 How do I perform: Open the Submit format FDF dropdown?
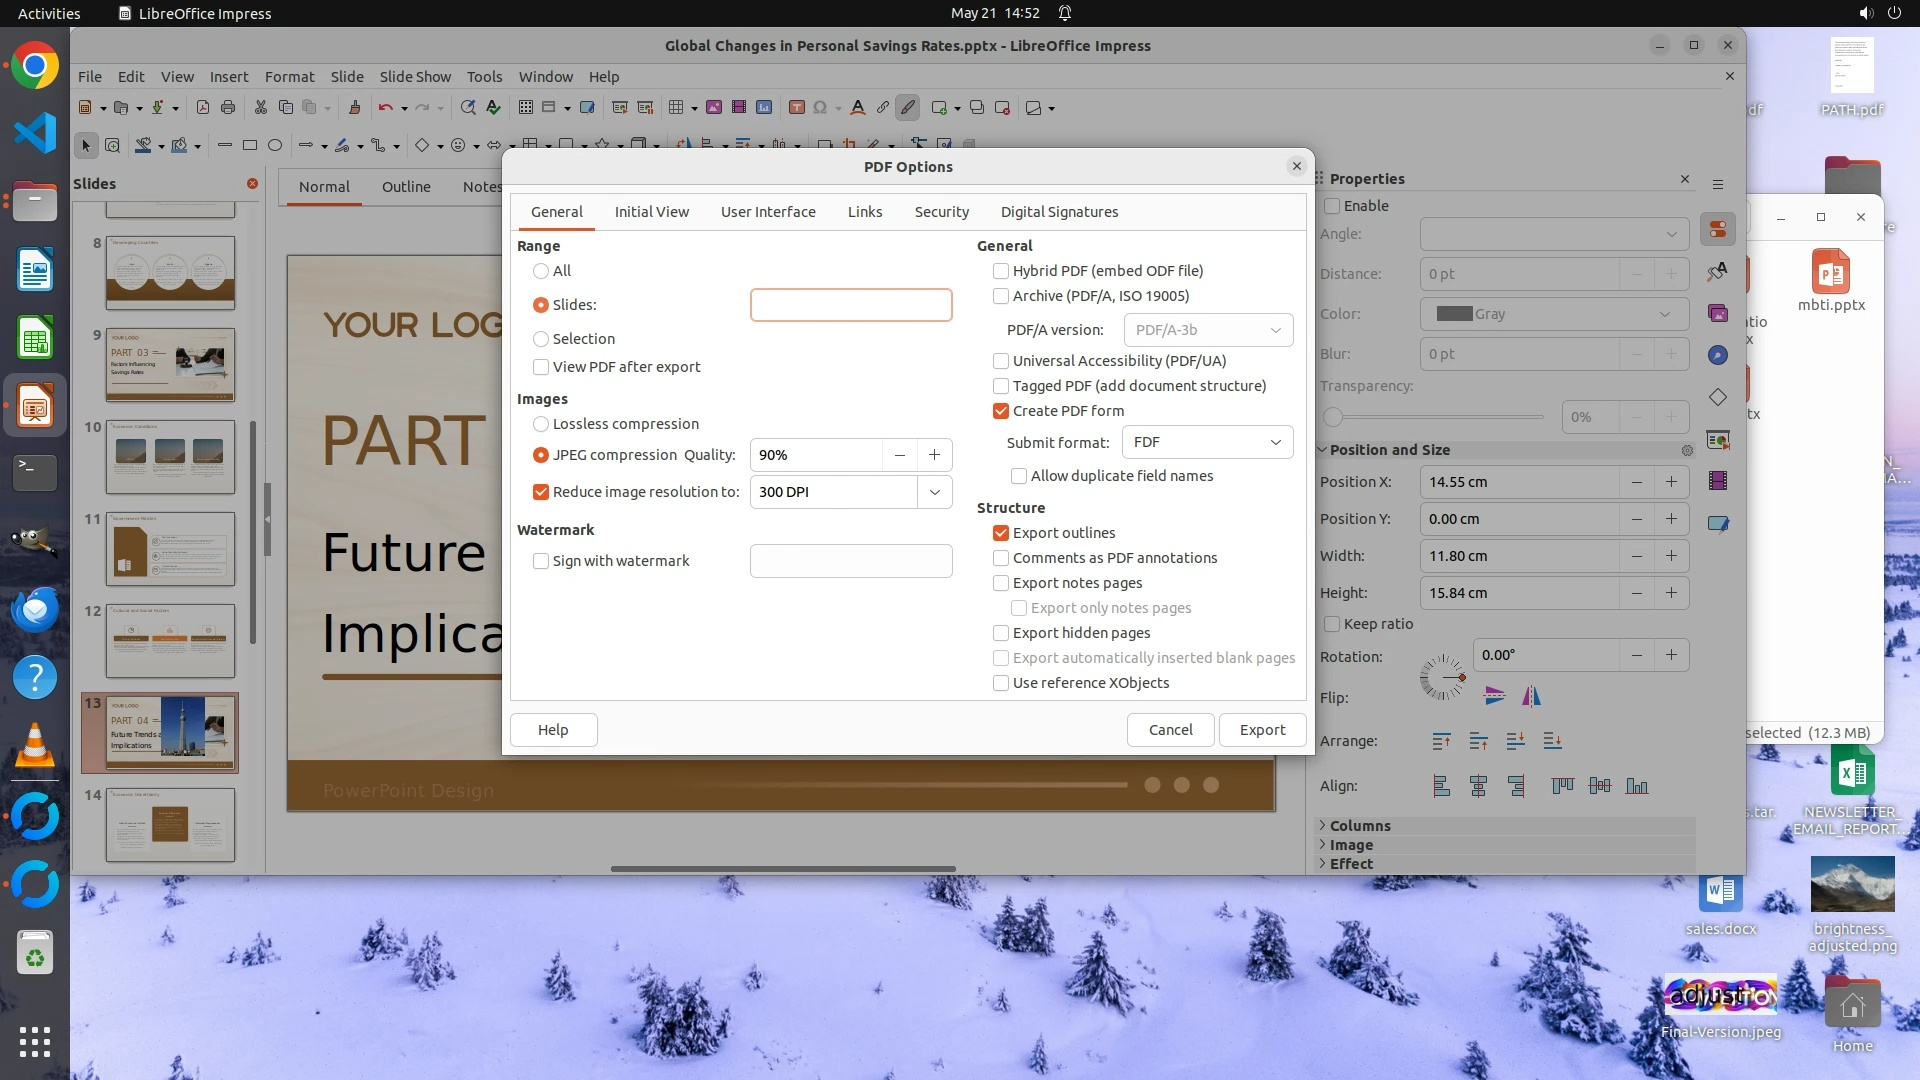point(1207,442)
